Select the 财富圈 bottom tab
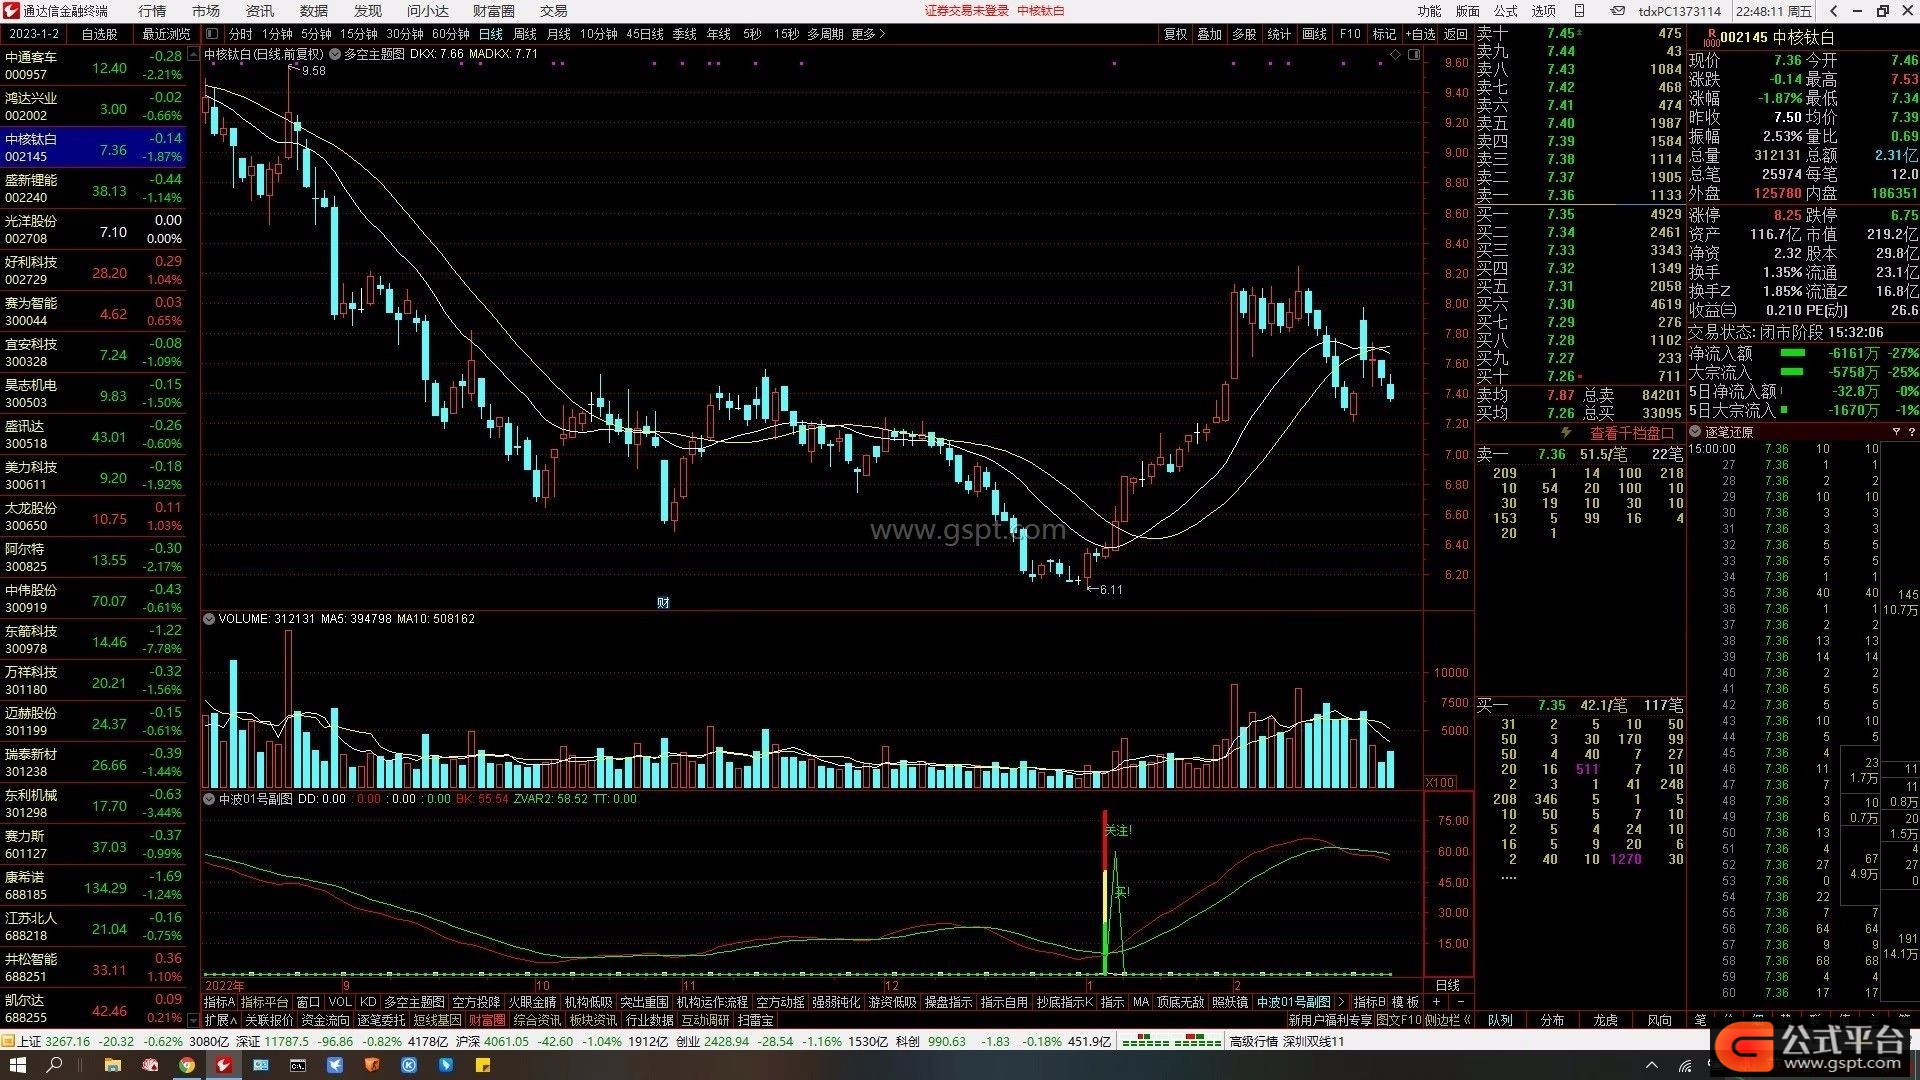Image resolution: width=1920 pixels, height=1080 pixels. click(487, 1020)
